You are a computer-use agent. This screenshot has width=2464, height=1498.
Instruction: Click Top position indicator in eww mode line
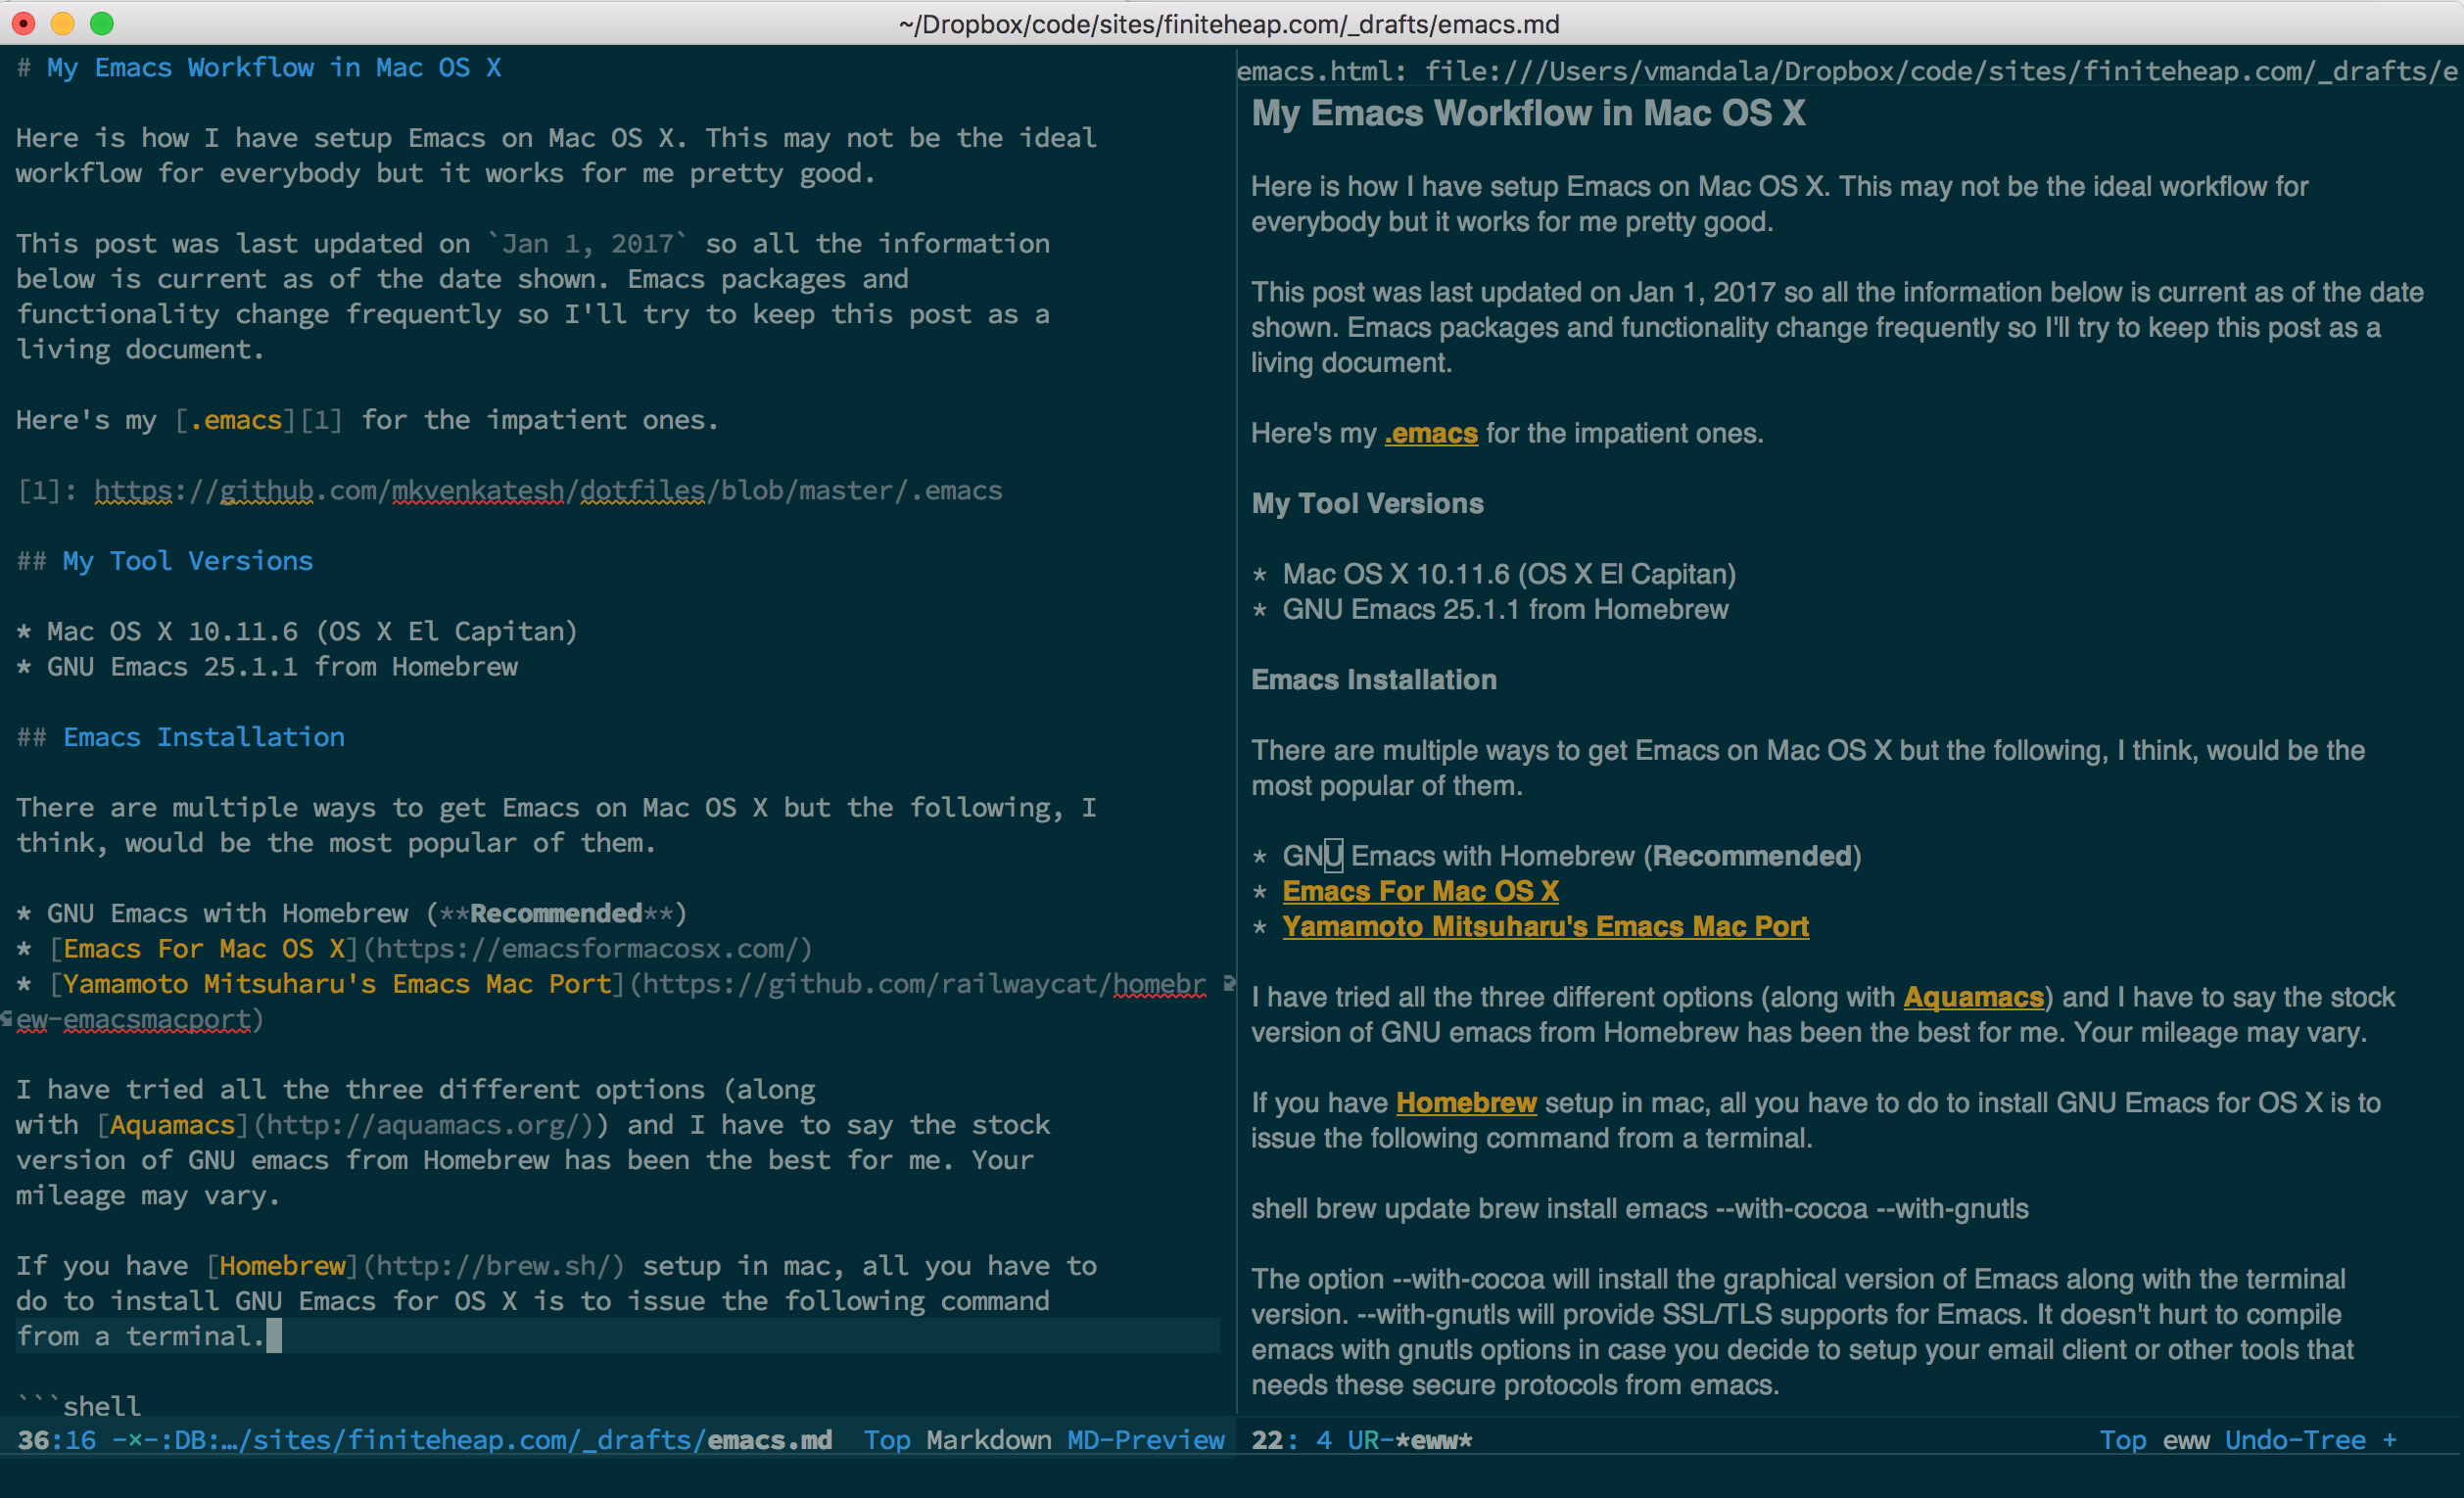click(x=2123, y=1440)
